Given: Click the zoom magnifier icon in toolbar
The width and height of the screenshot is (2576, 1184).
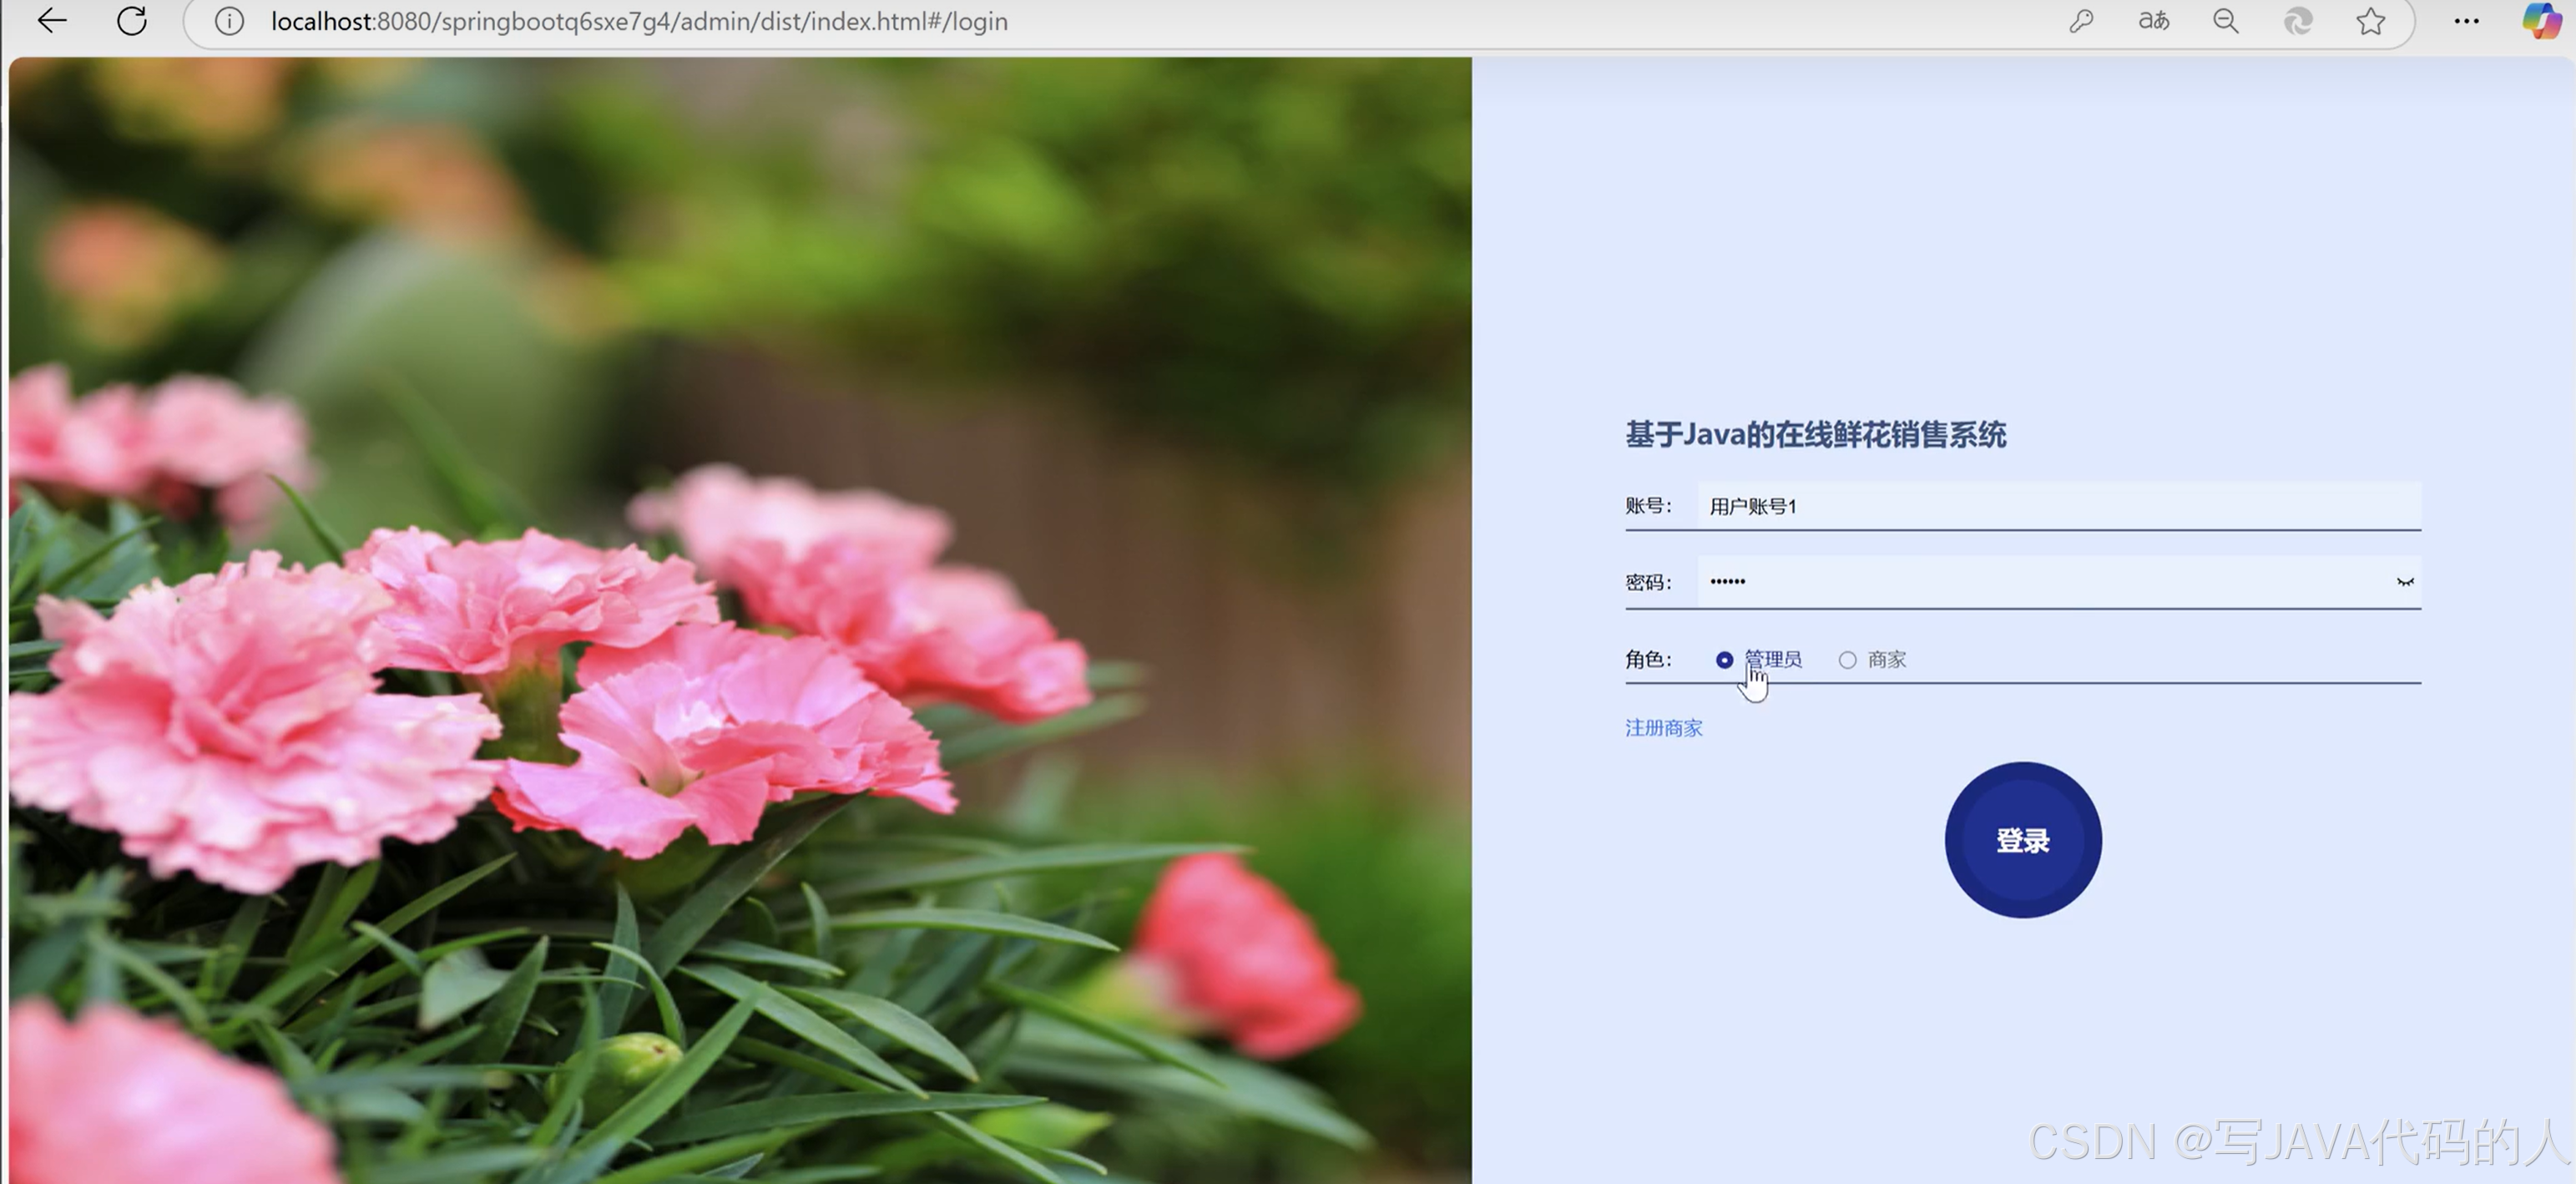Looking at the screenshot, I should [2224, 21].
